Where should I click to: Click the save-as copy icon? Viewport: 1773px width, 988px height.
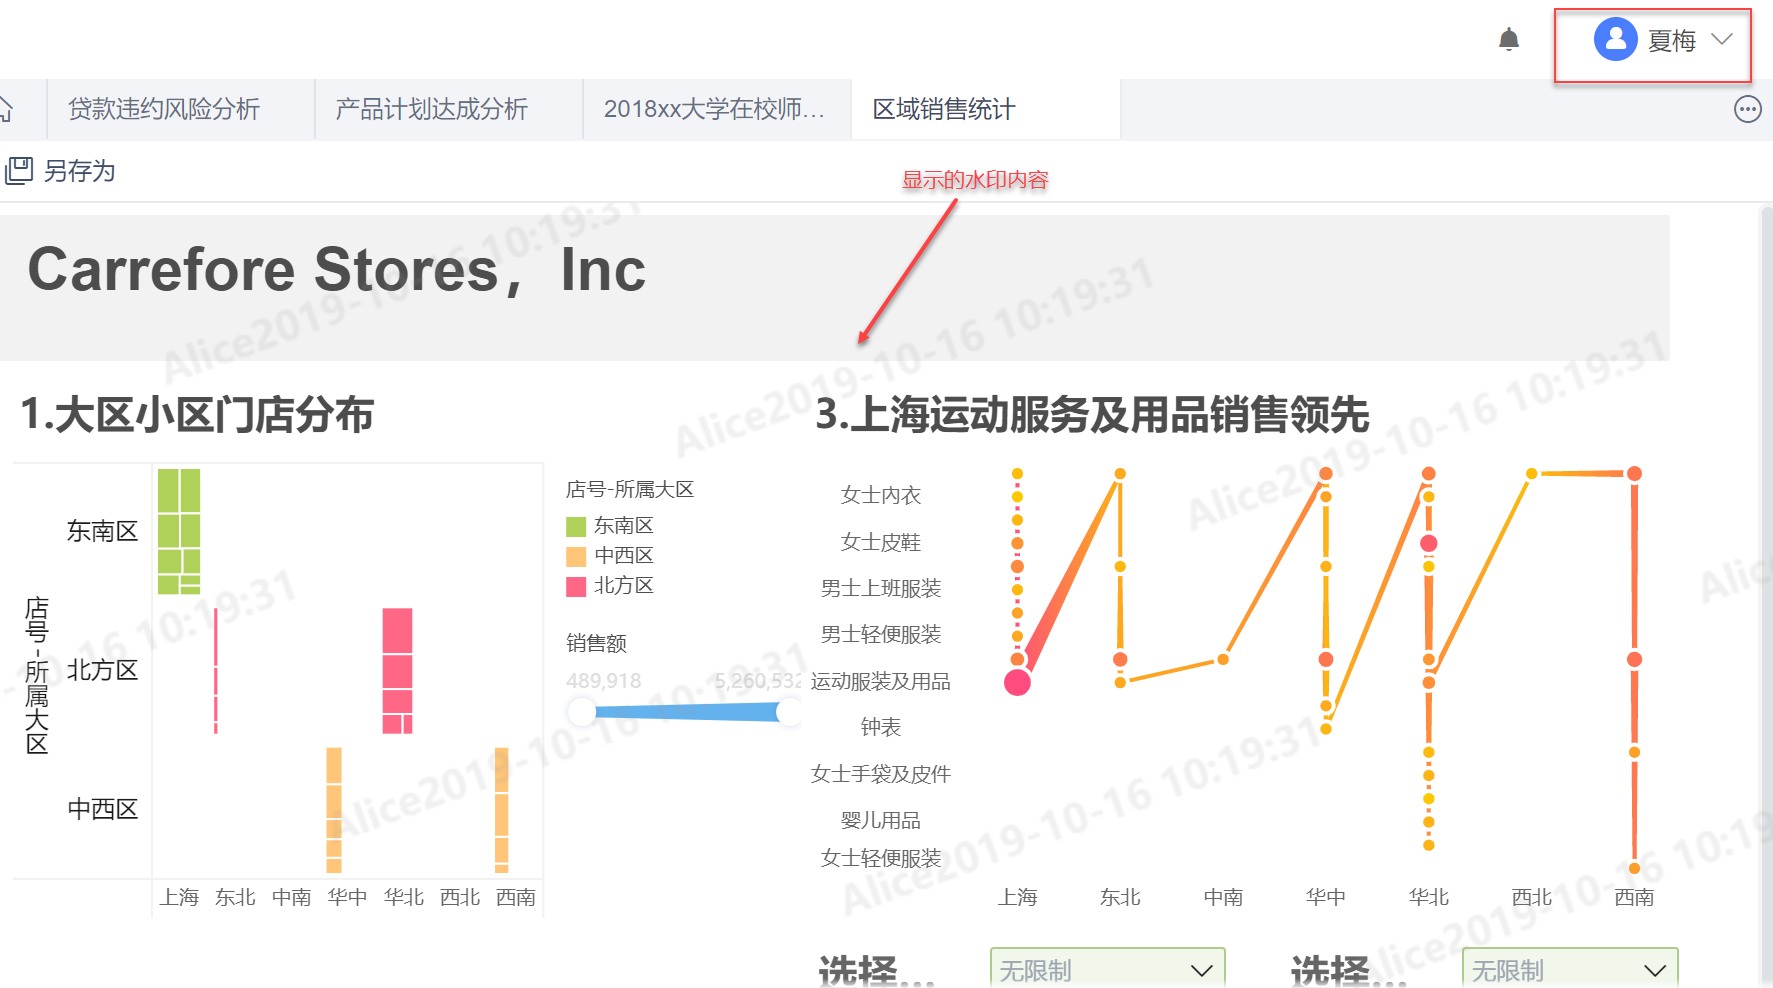(19, 171)
